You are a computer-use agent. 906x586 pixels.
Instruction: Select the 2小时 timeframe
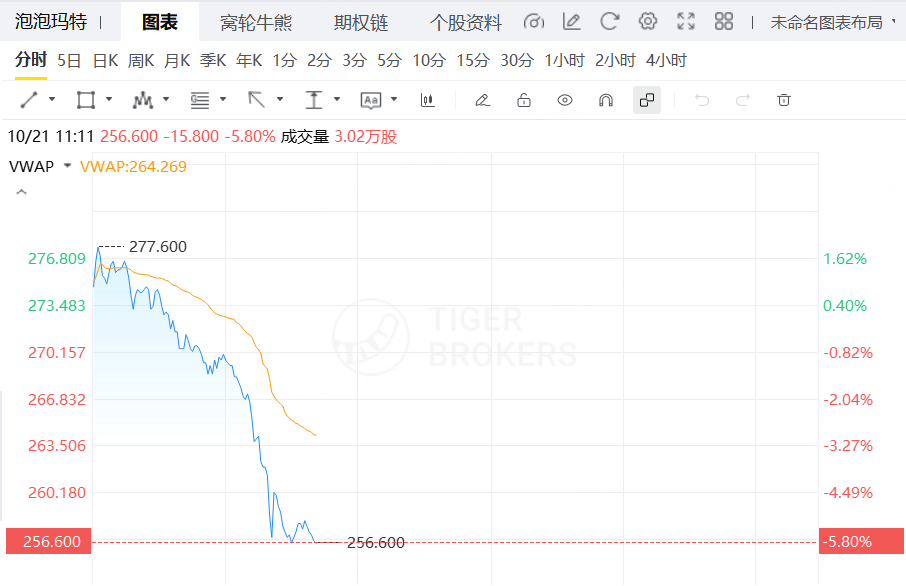pos(615,60)
